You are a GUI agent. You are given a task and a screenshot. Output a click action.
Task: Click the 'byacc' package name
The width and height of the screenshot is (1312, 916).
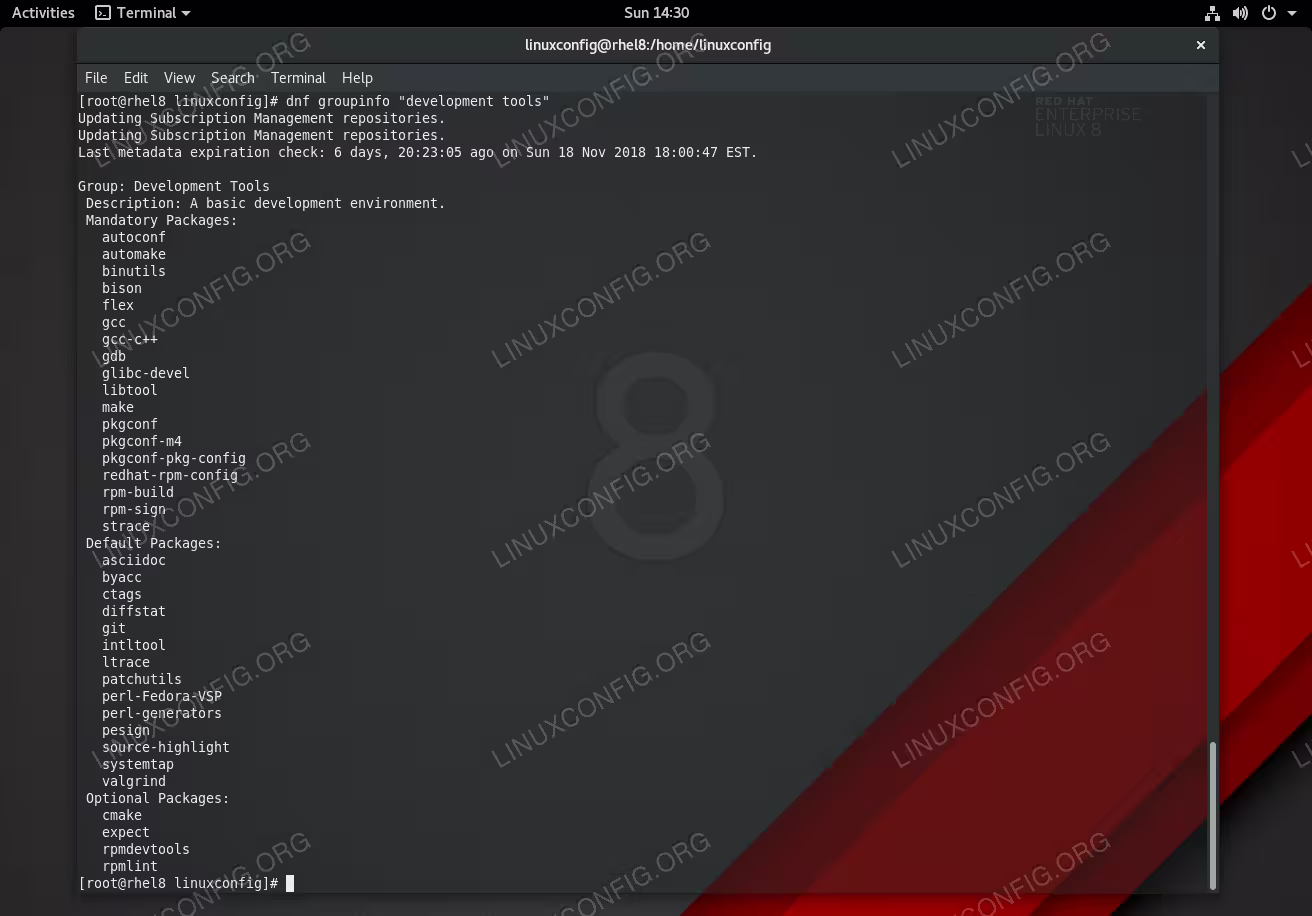point(122,577)
